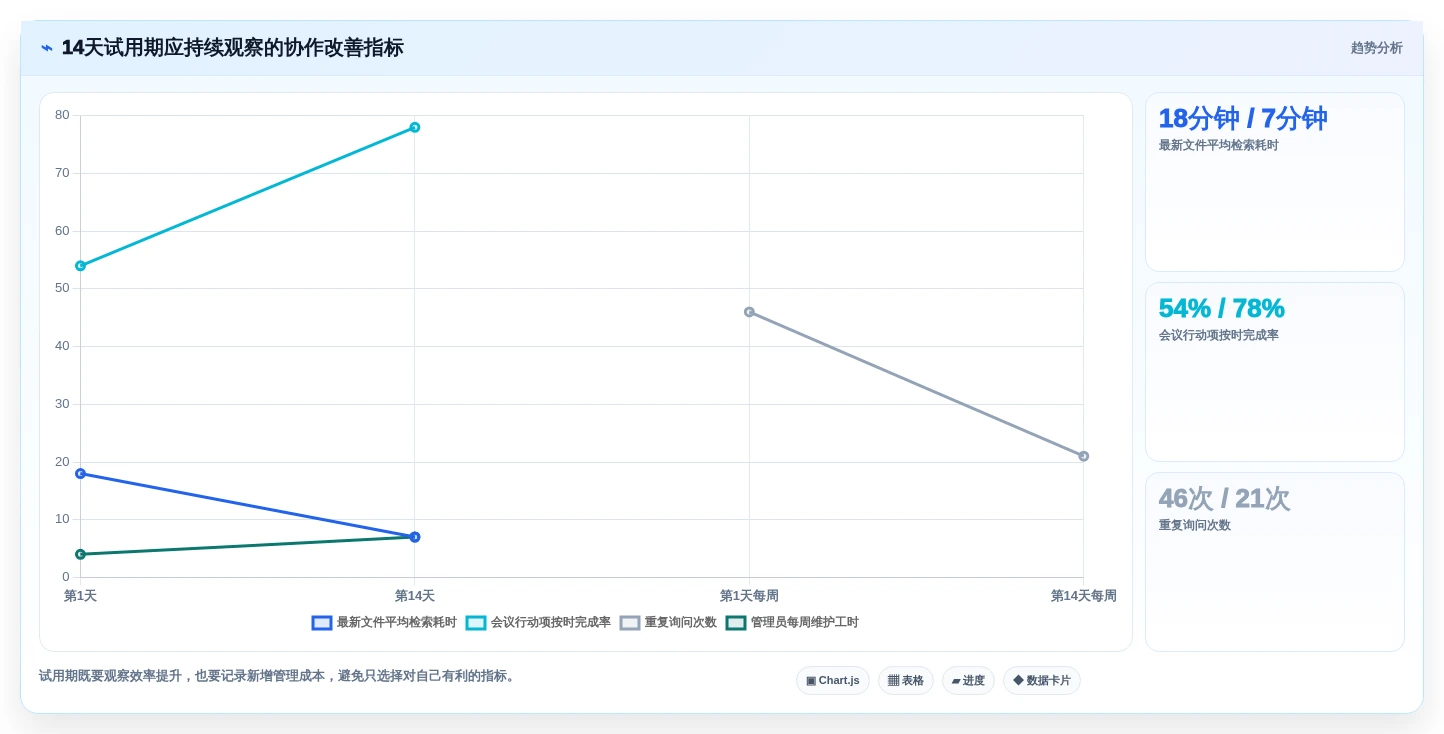Click the 第14天 axis label

(415, 596)
